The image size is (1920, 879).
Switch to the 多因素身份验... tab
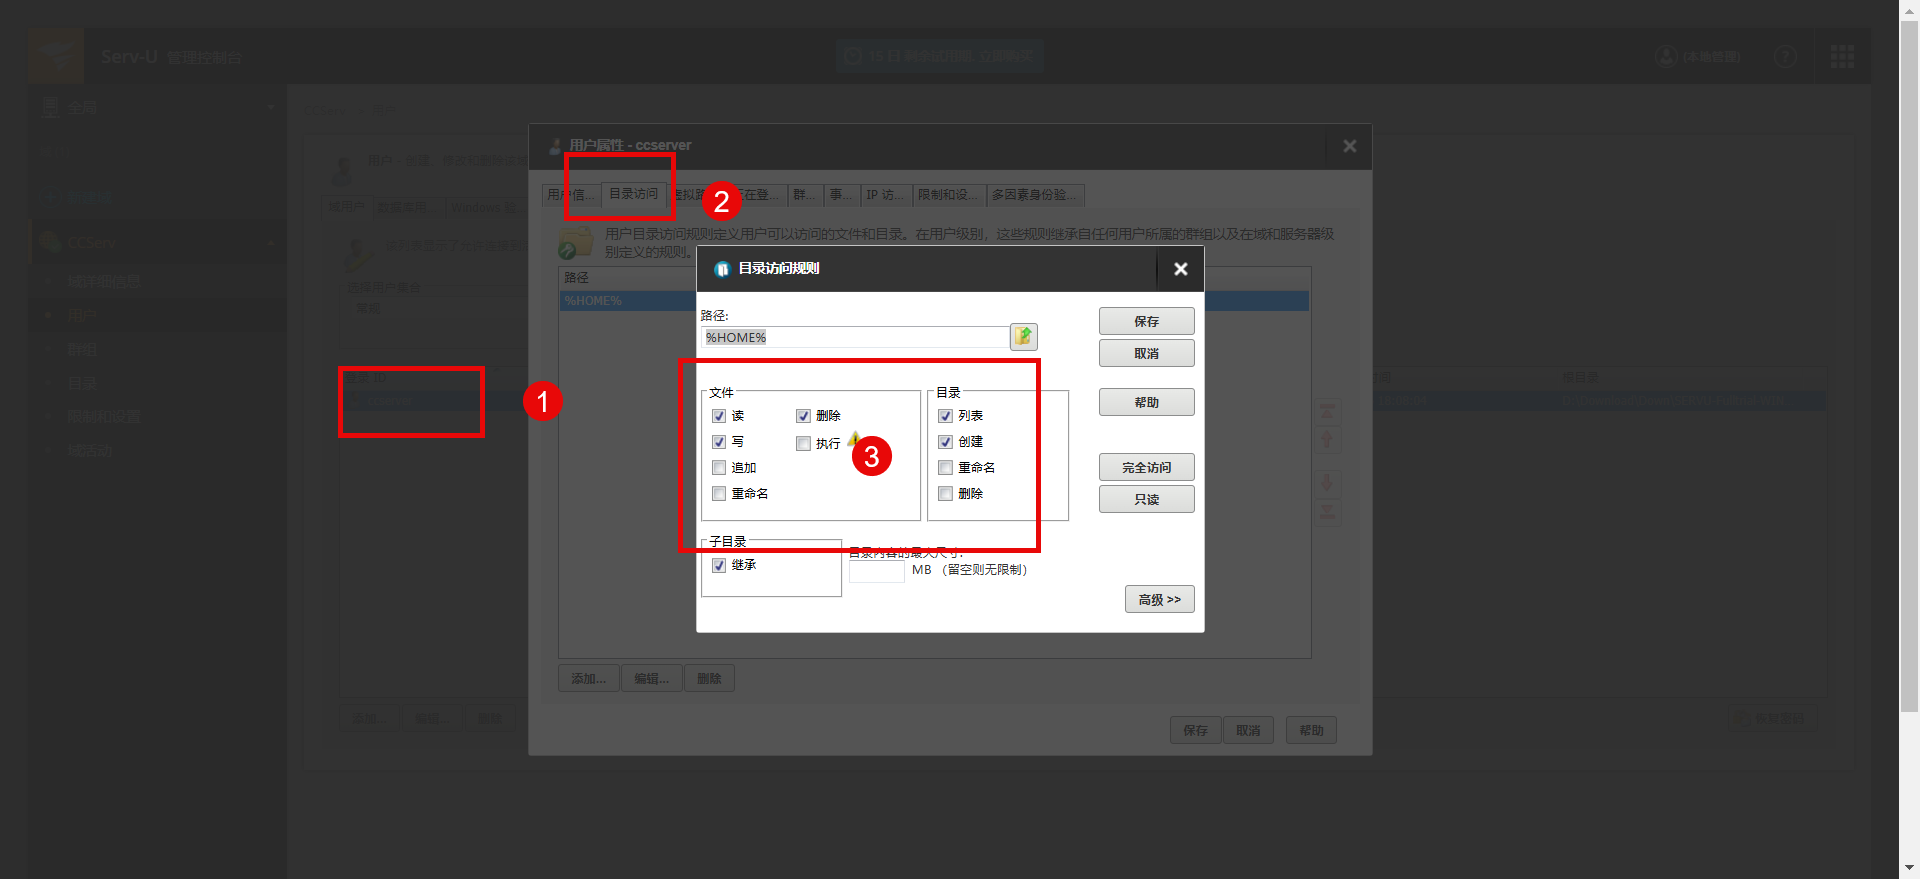(1036, 195)
